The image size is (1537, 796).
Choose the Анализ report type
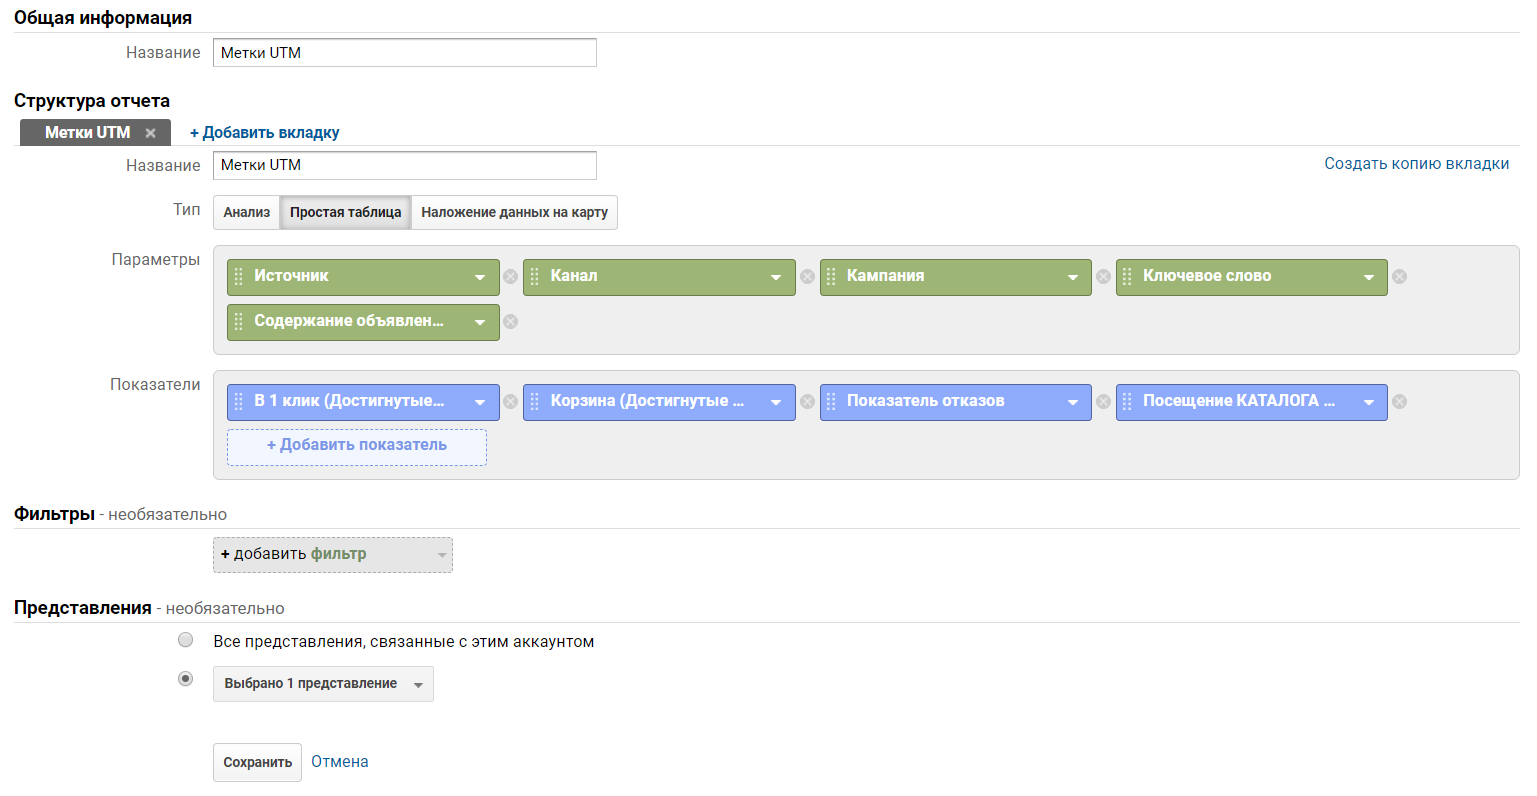click(247, 212)
